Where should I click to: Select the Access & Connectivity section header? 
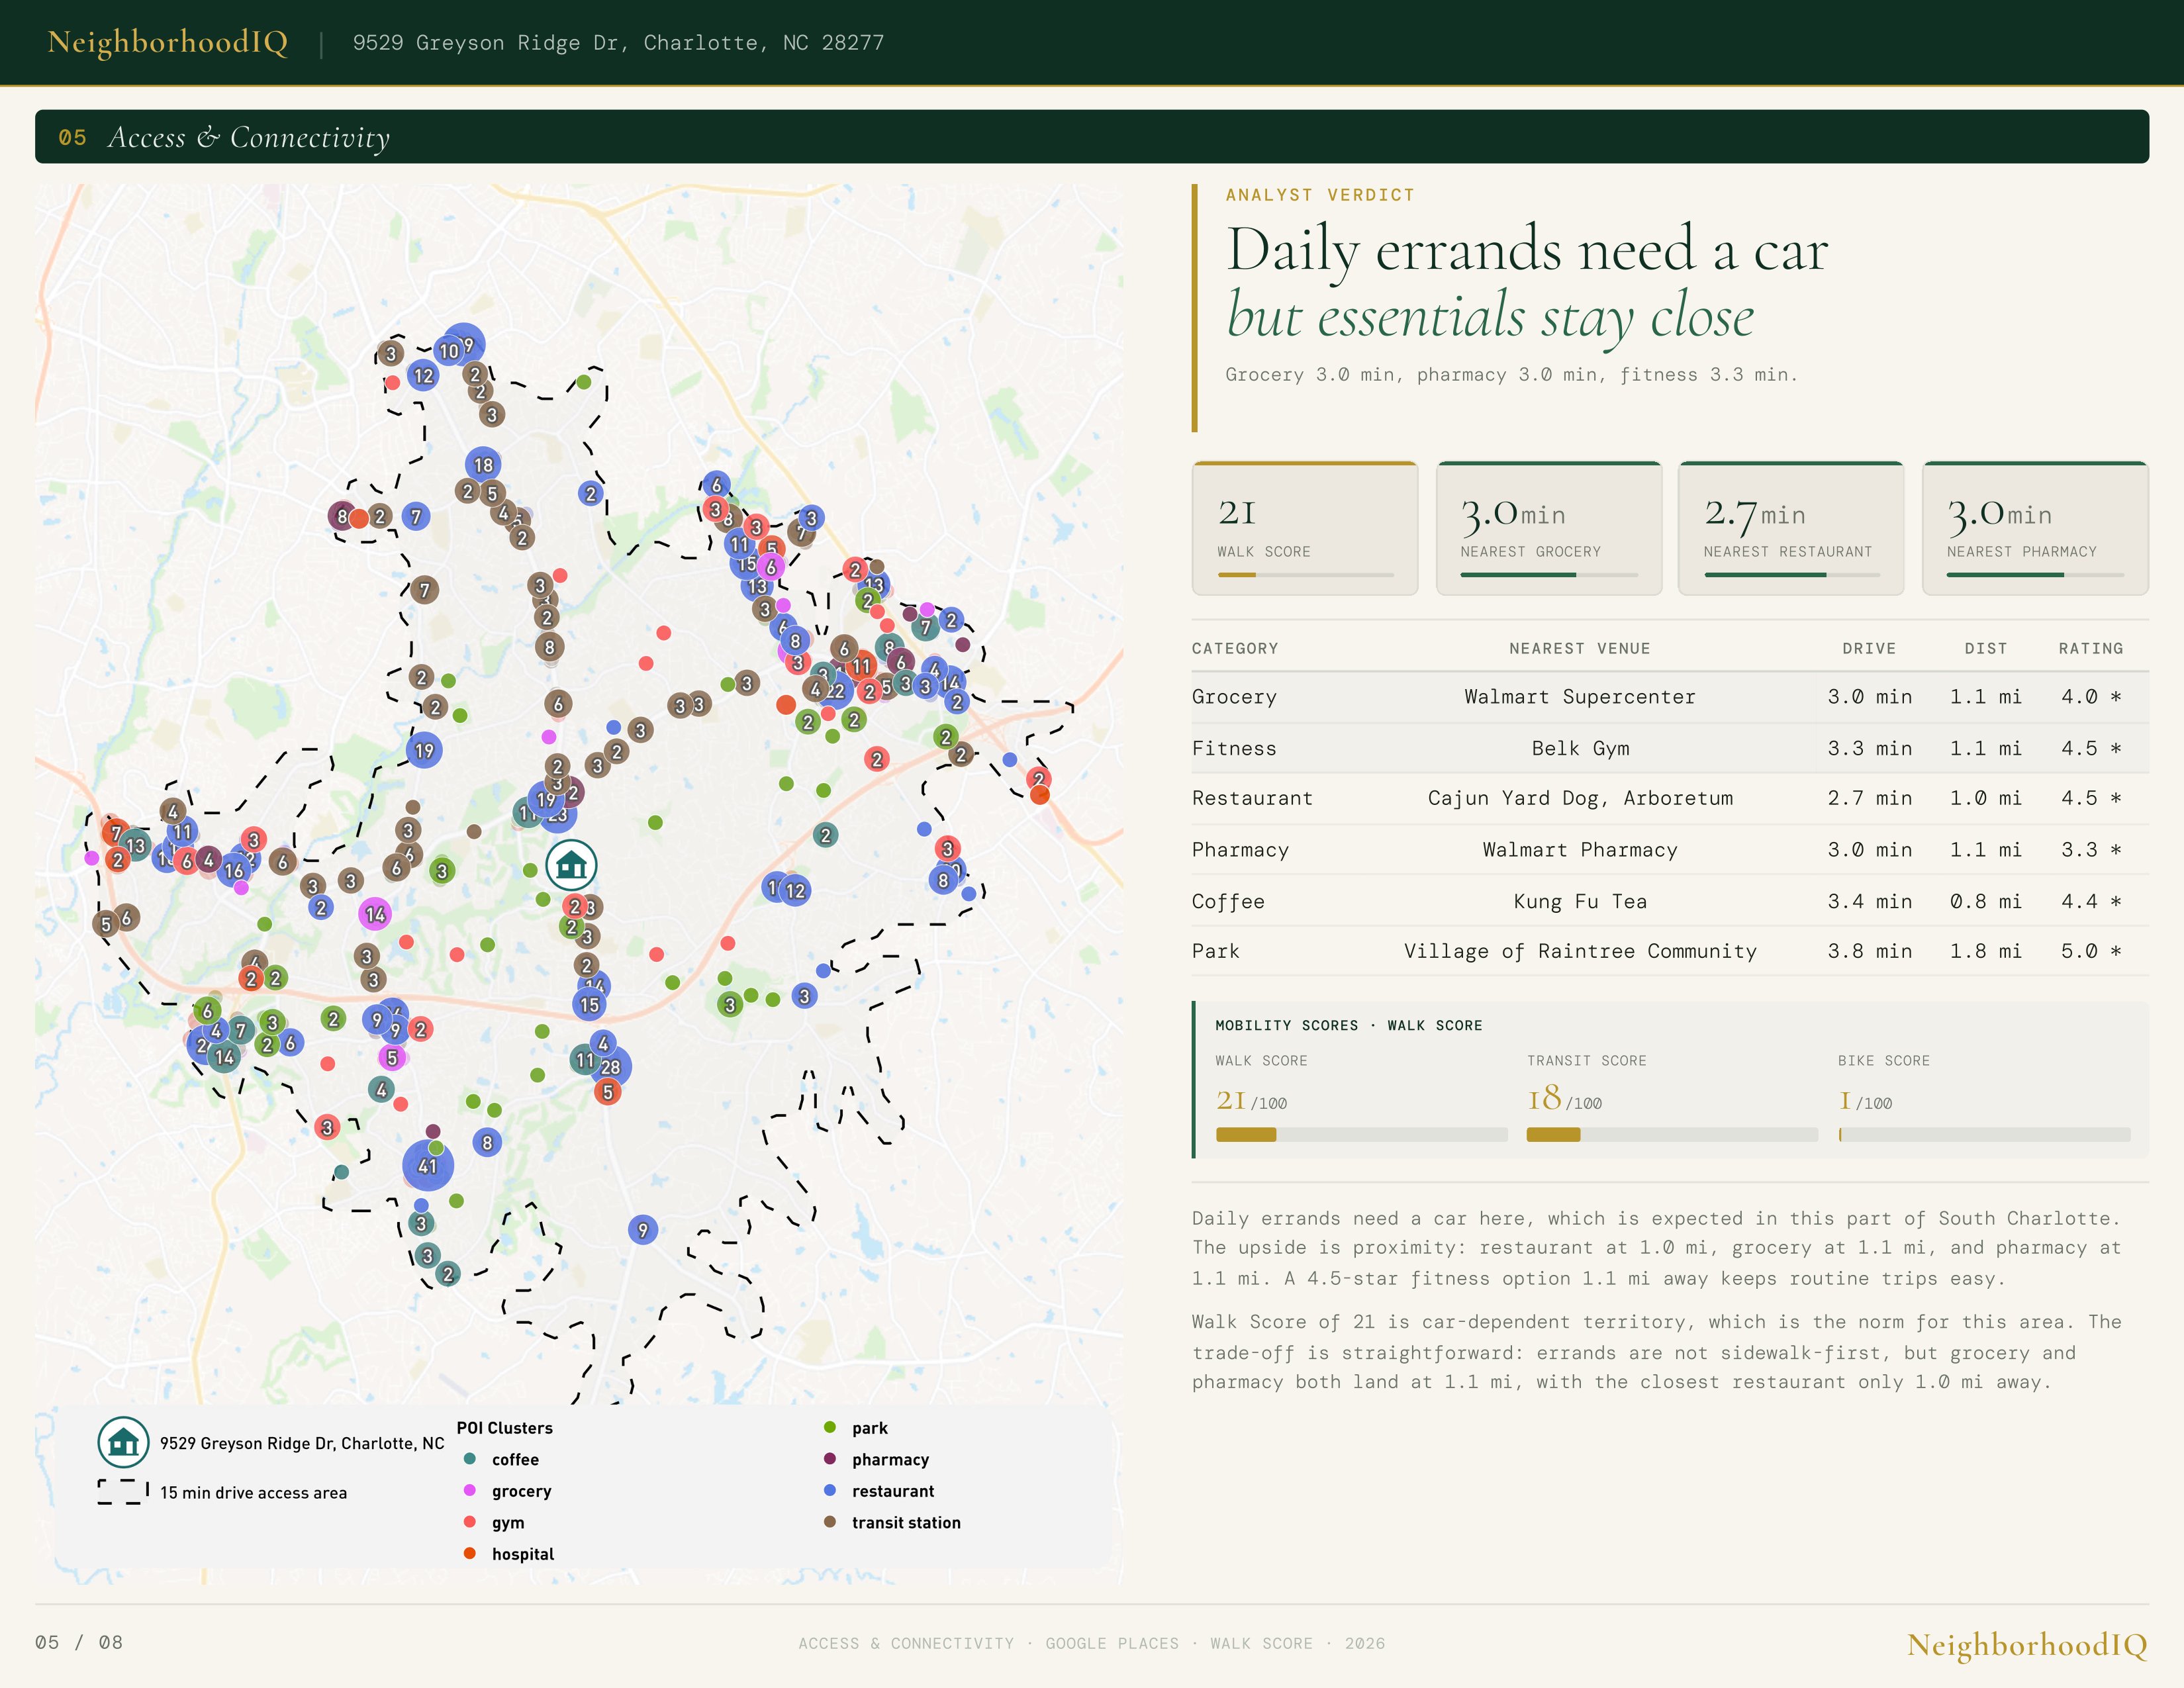(x=1092, y=137)
